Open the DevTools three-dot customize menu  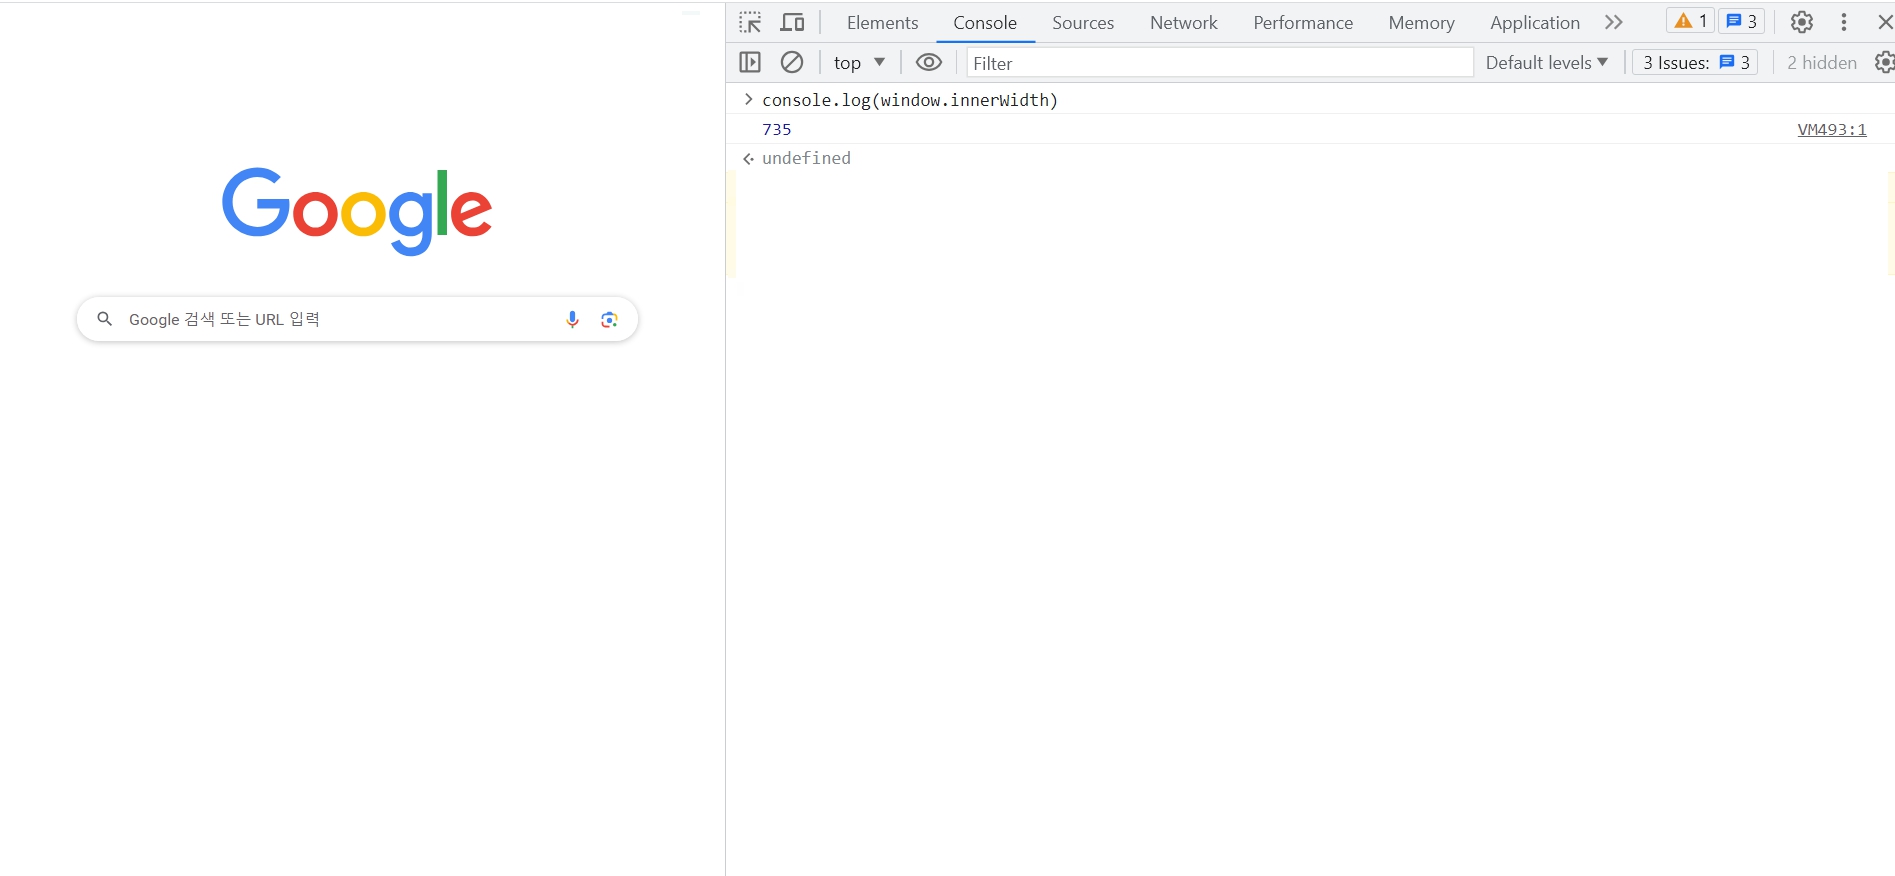1844,22
